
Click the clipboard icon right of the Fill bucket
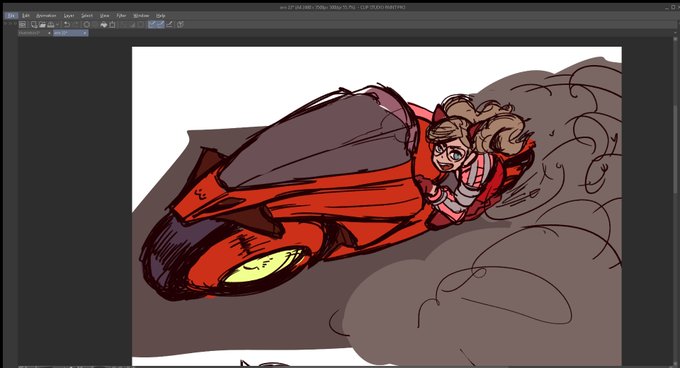pos(112,25)
